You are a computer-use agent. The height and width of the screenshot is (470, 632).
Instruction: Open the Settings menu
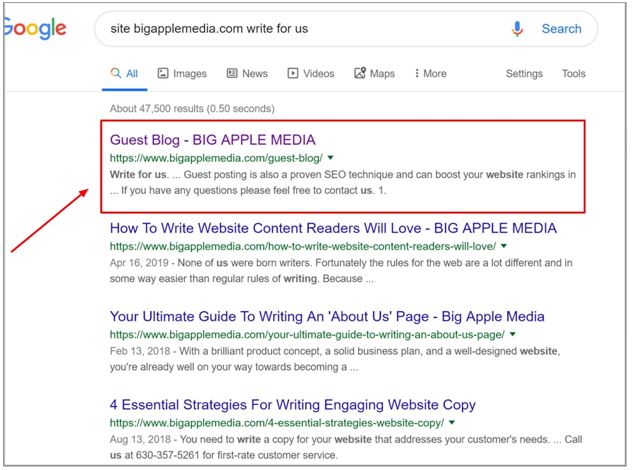[x=523, y=74]
